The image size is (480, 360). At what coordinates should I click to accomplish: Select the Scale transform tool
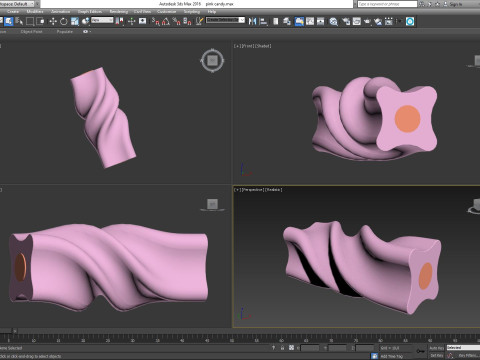(x=75, y=21)
